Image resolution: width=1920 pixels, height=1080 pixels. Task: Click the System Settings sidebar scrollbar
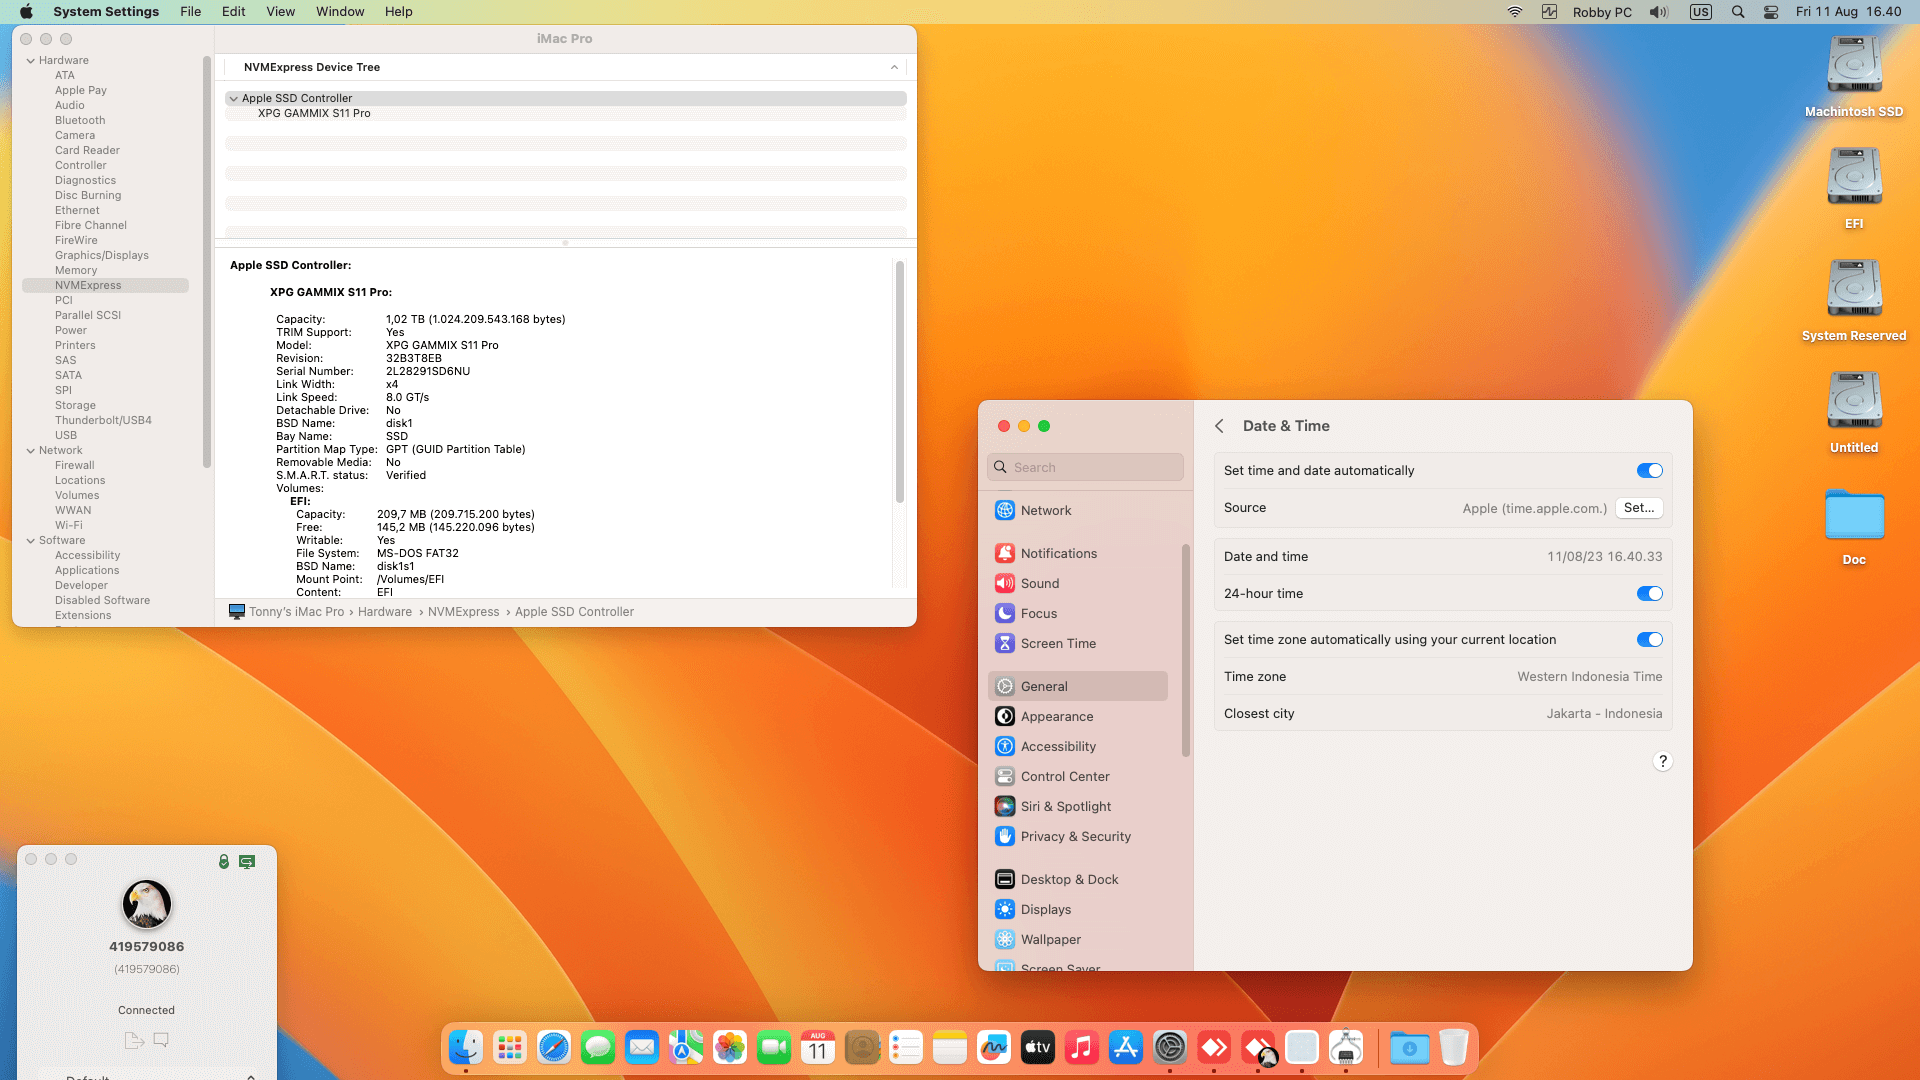1186,650
